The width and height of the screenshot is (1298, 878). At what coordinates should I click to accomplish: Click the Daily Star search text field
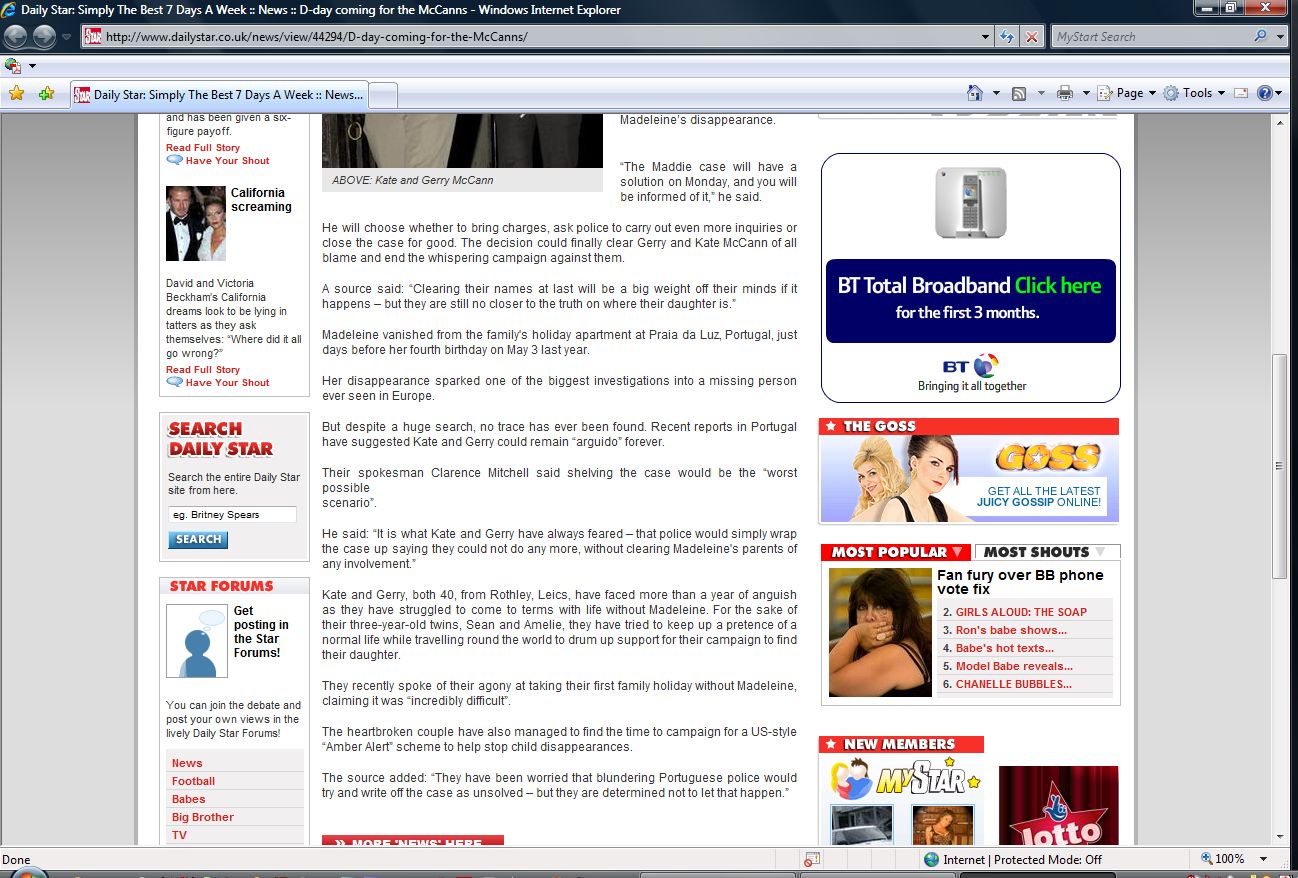pos(232,515)
